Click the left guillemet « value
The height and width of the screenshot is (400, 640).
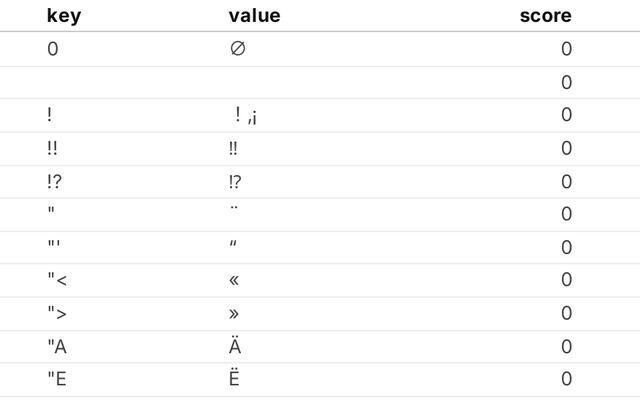(x=234, y=280)
